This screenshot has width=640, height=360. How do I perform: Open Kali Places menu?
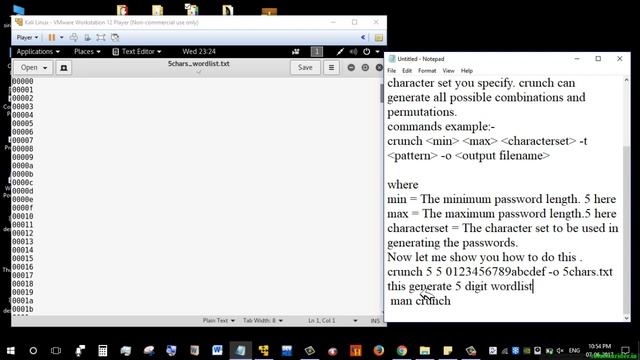pos(87,51)
